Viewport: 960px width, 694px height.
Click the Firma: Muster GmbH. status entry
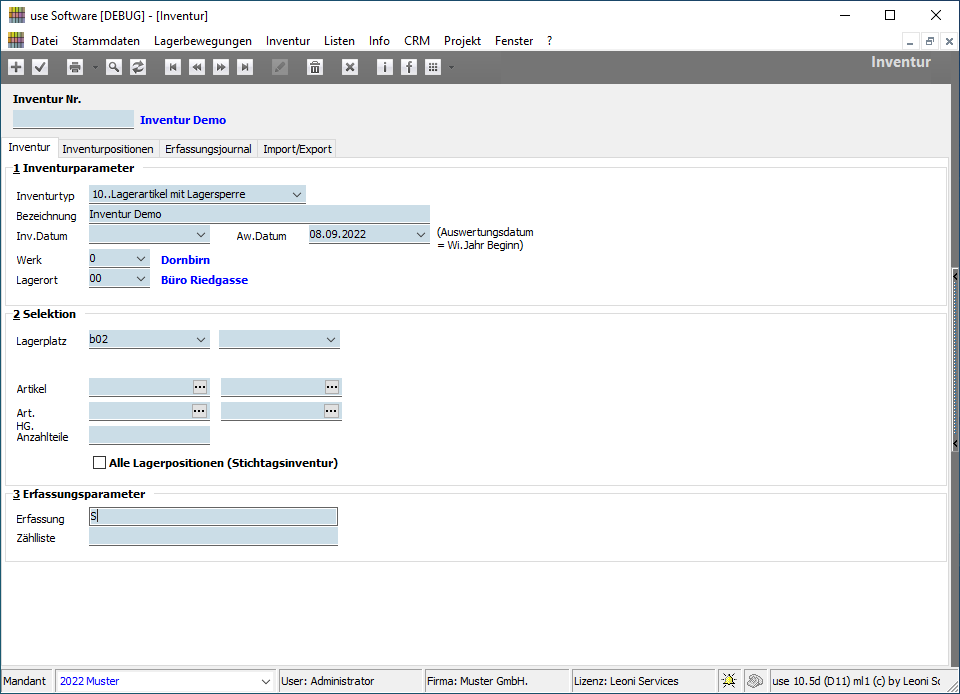[497, 681]
